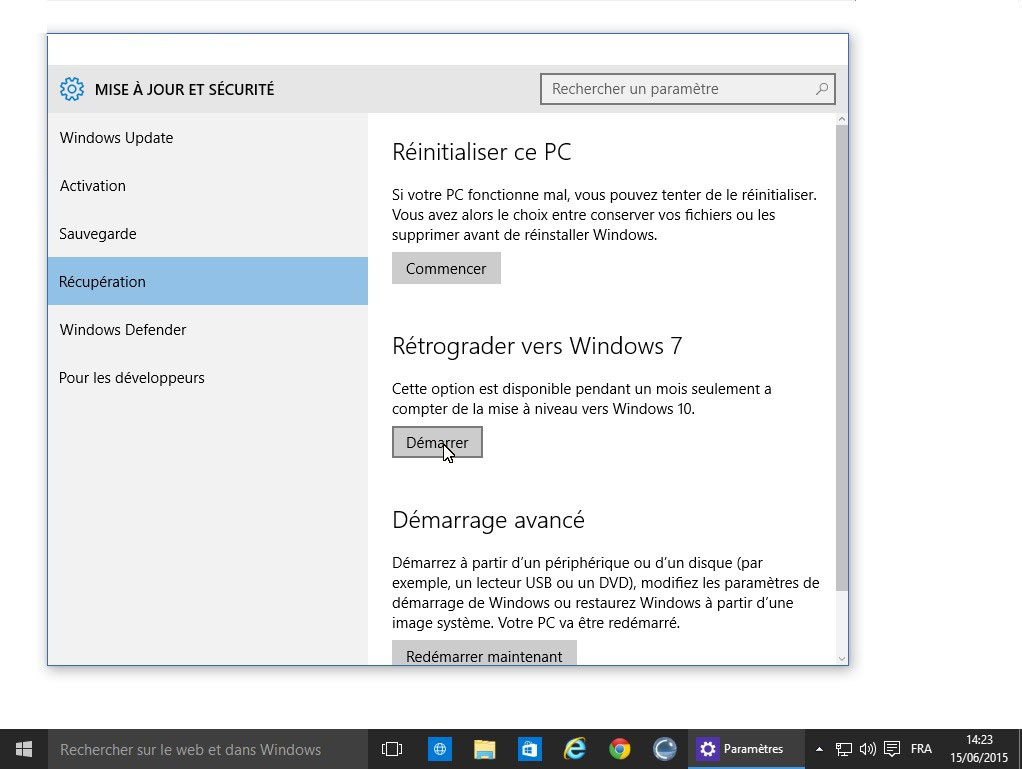The image size is (1022, 769).
Task: Open the Action Center notifications icon
Action: click(x=891, y=749)
